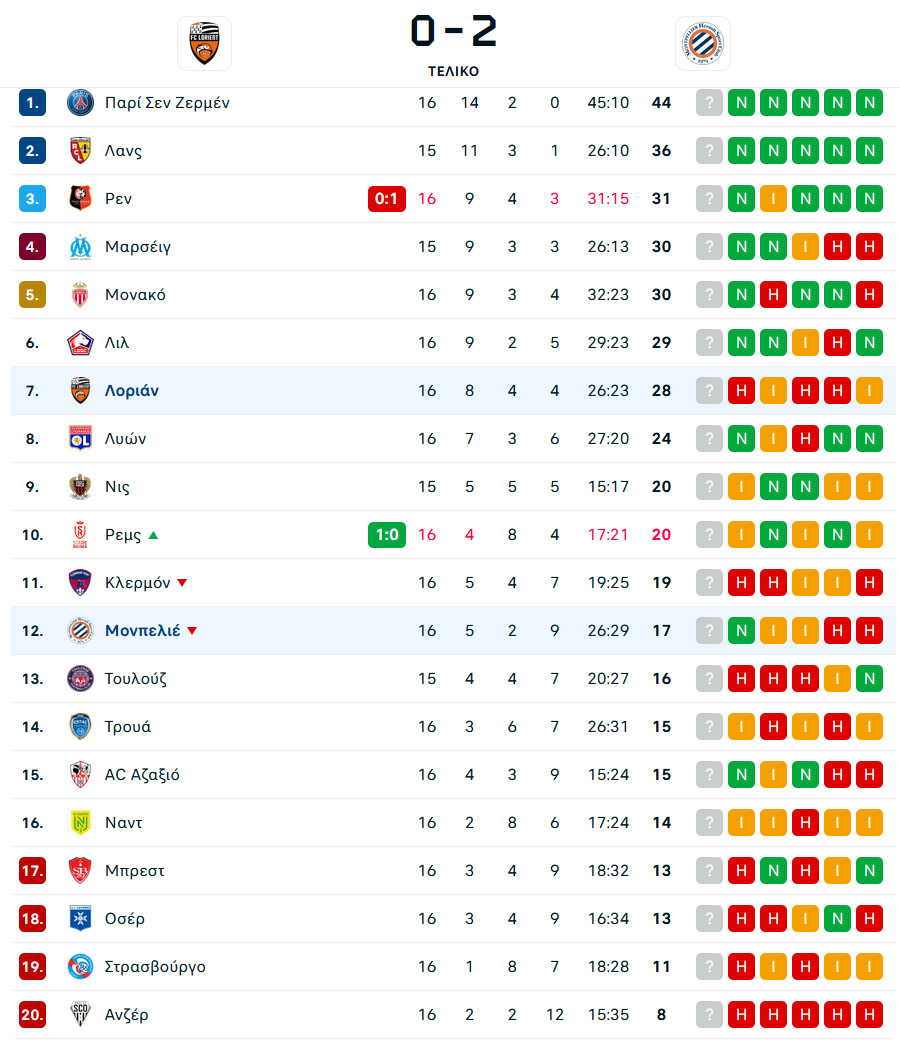This screenshot has height=1040, width=900.
Task: Select the Μονπελιέ team name
Action: pyautogui.click(x=143, y=630)
